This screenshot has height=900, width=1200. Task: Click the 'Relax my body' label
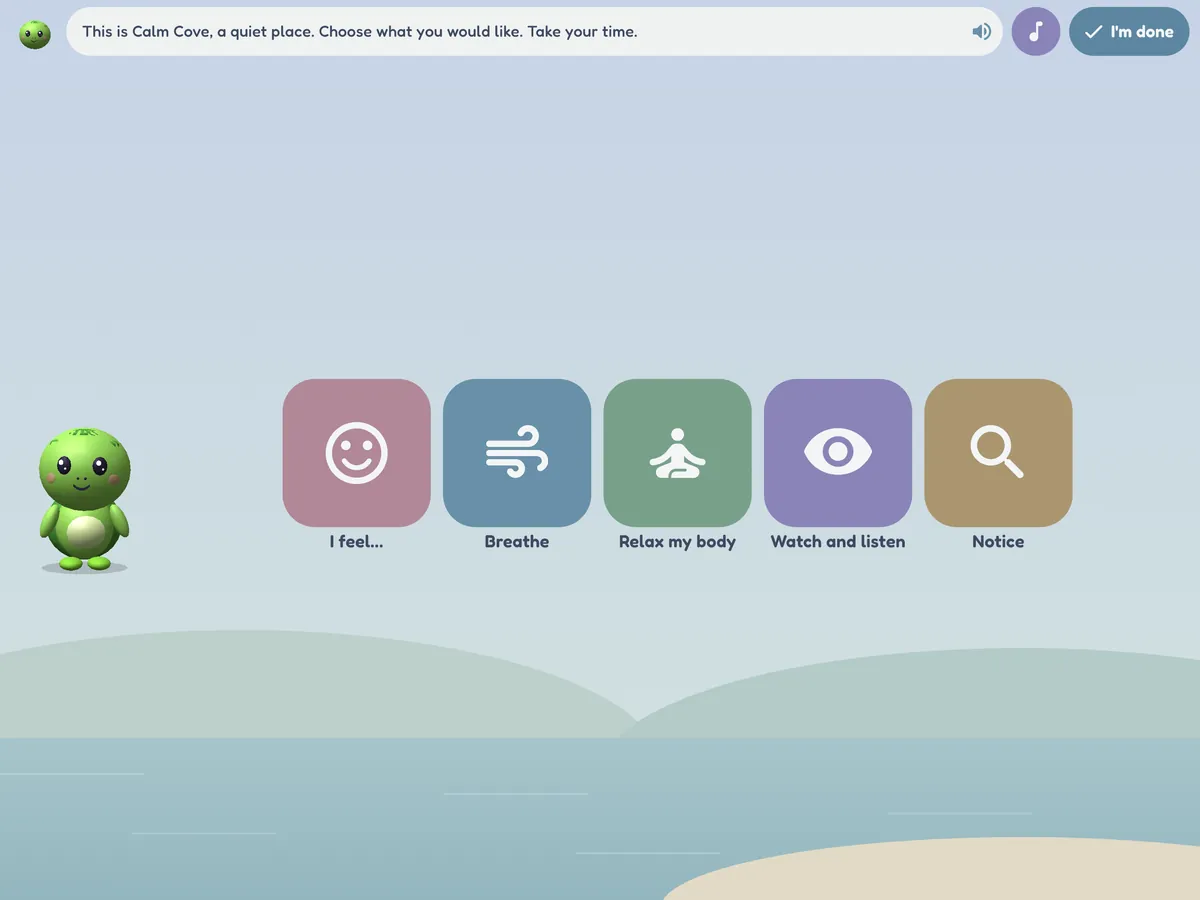point(677,542)
